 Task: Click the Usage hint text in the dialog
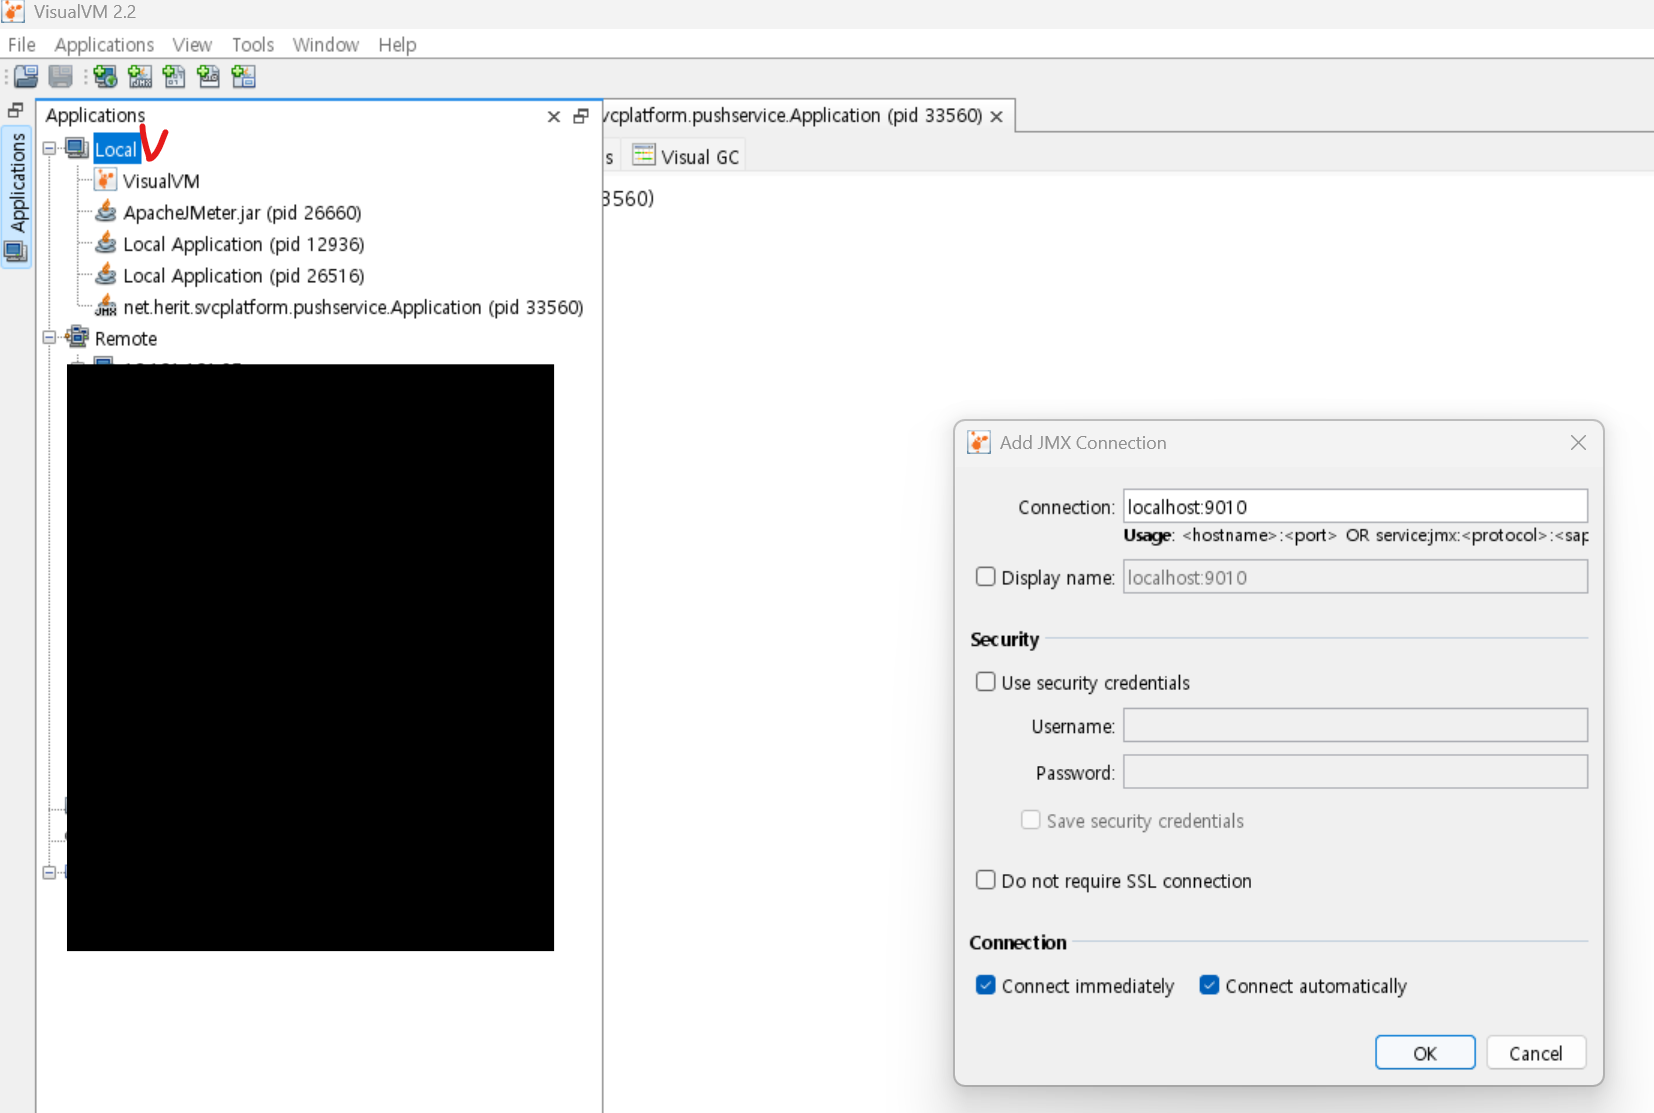[x=1356, y=535]
